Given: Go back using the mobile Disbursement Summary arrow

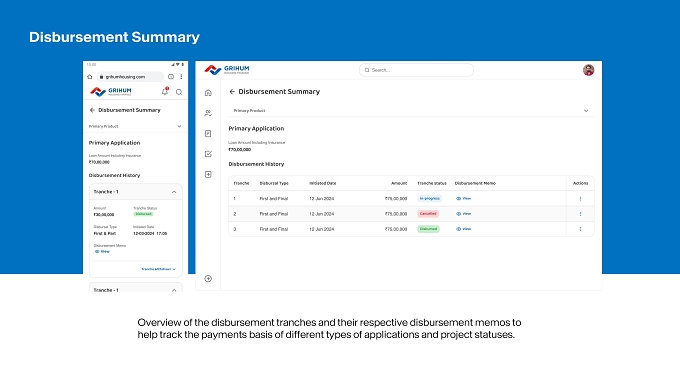Looking at the screenshot, I should pyautogui.click(x=92, y=110).
